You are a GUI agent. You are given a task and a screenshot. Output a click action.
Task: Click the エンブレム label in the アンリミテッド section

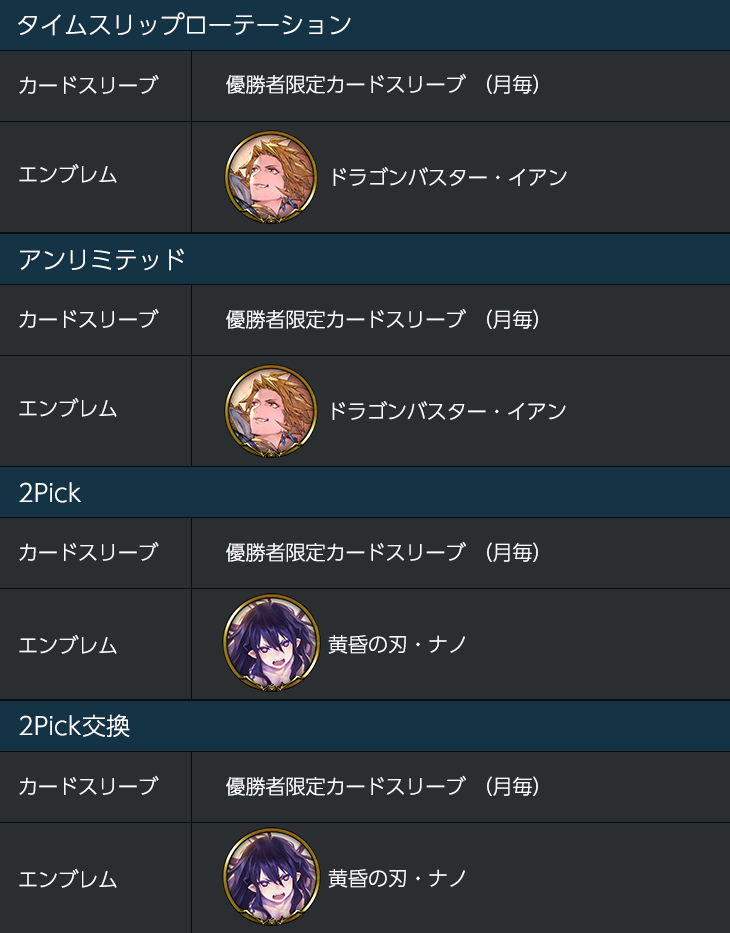click(68, 409)
